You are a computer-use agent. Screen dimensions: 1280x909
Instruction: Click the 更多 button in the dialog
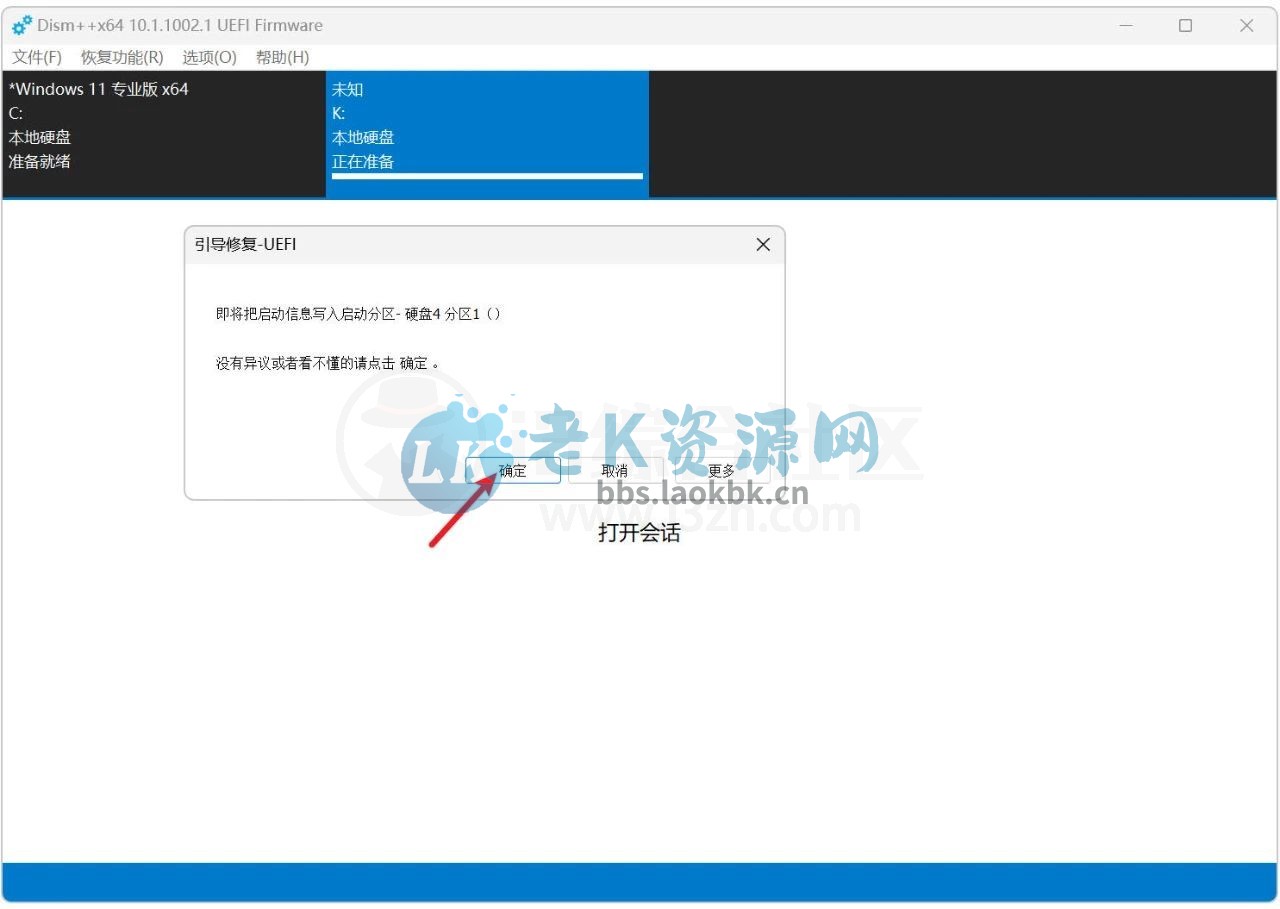point(721,471)
